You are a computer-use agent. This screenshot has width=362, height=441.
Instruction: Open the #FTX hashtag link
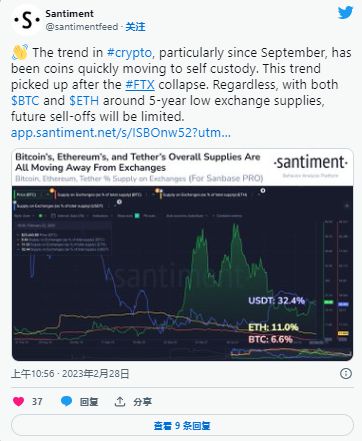click(x=140, y=85)
